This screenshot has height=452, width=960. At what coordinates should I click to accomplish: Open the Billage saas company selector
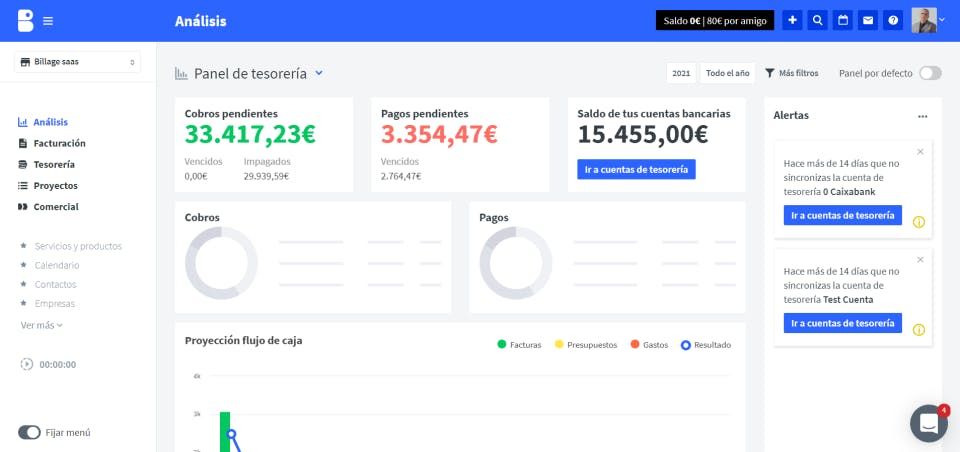pyautogui.click(x=78, y=62)
